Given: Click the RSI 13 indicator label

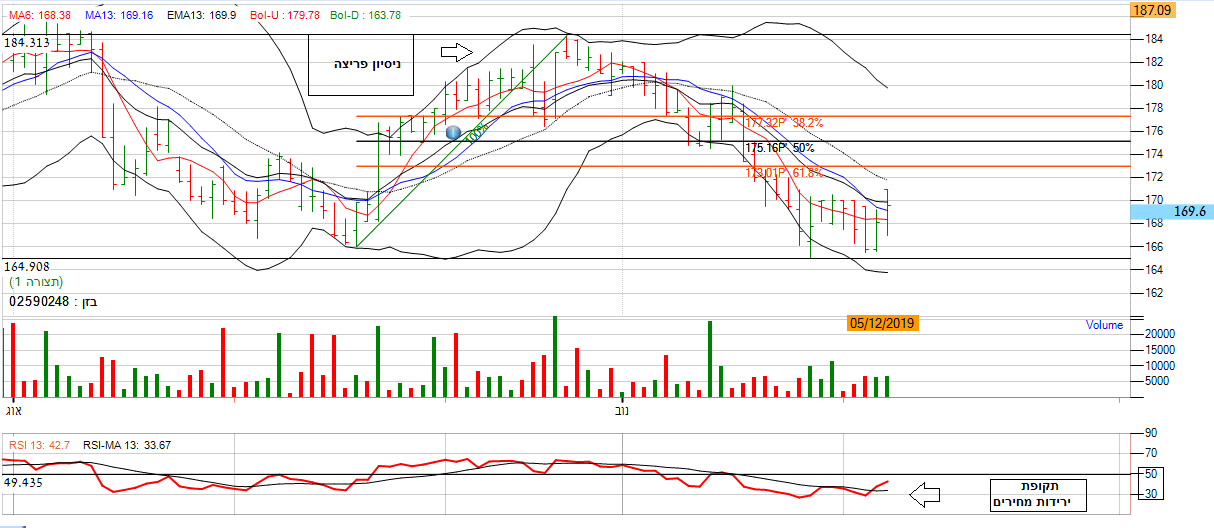Looking at the screenshot, I should 39,445.
